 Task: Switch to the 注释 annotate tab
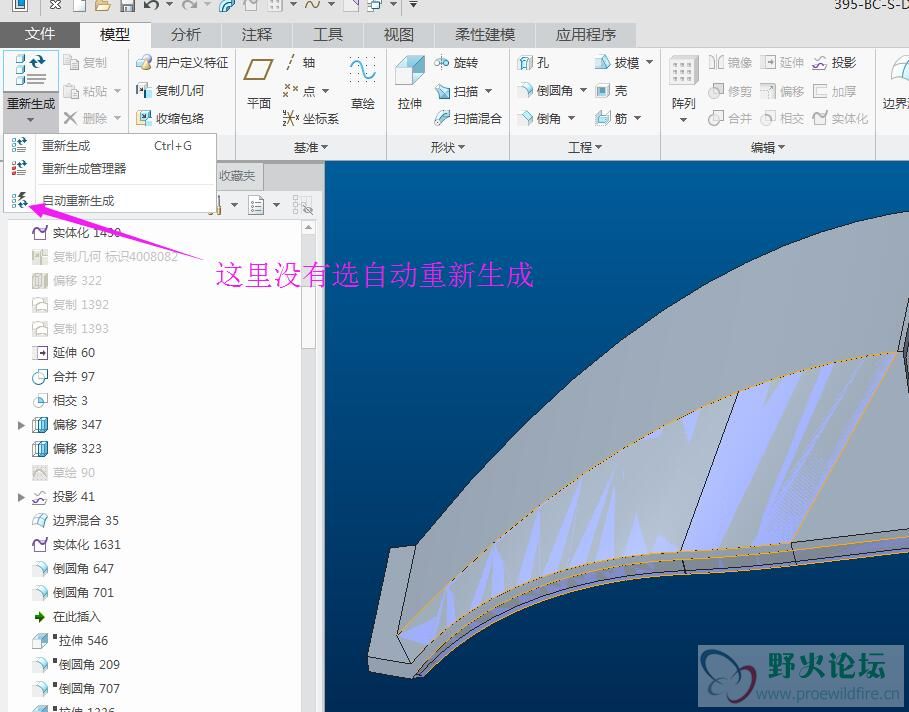click(257, 35)
